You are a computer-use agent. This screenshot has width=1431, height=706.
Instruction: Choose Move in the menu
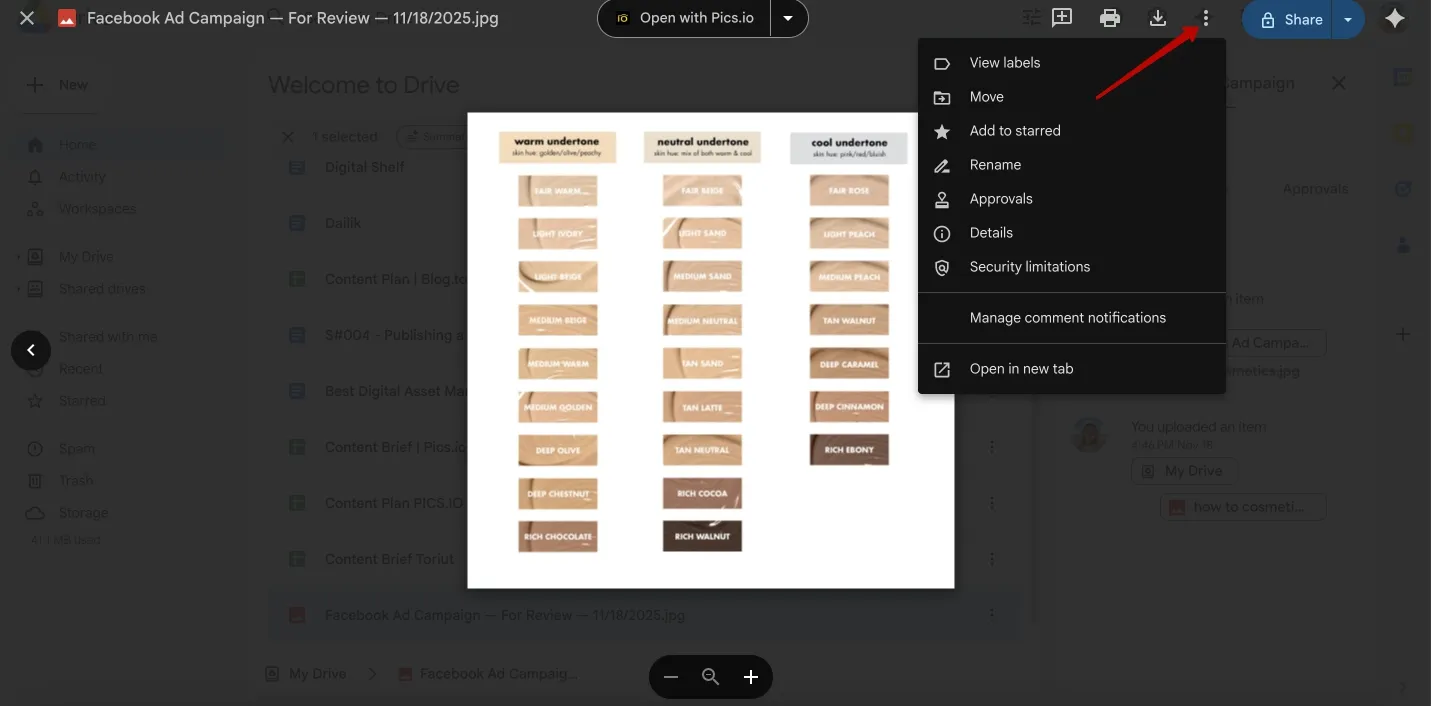pyautogui.click(x=1072, y=97)
